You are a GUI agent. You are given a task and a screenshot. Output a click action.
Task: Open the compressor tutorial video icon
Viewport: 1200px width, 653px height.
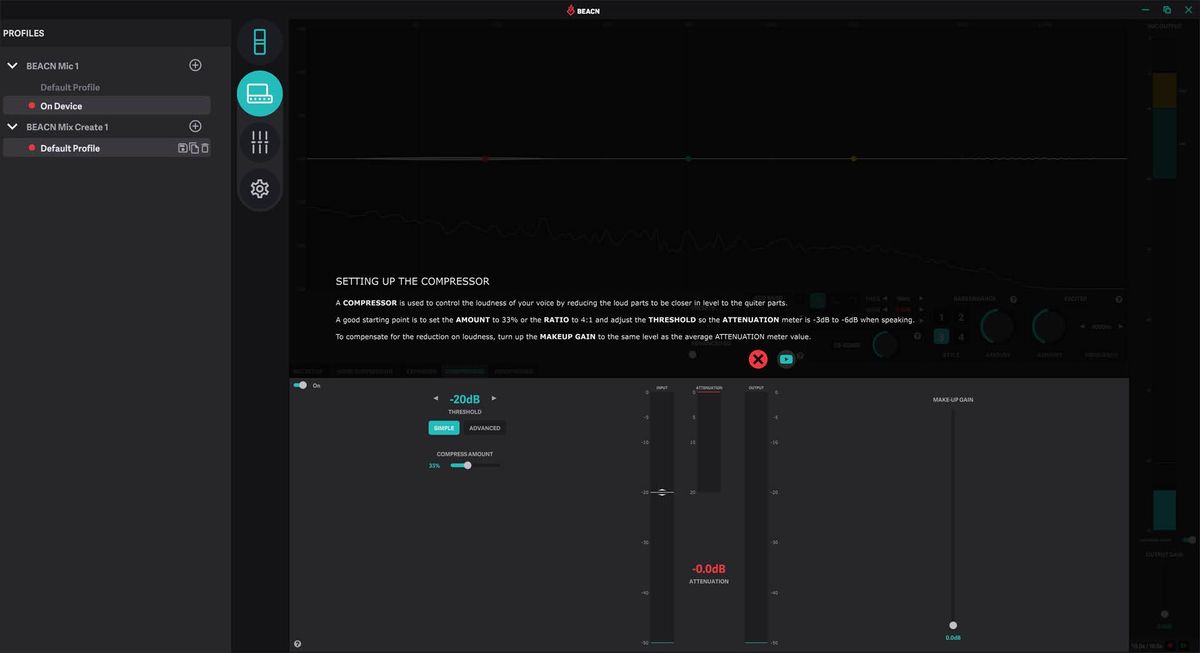pos(786,359)
